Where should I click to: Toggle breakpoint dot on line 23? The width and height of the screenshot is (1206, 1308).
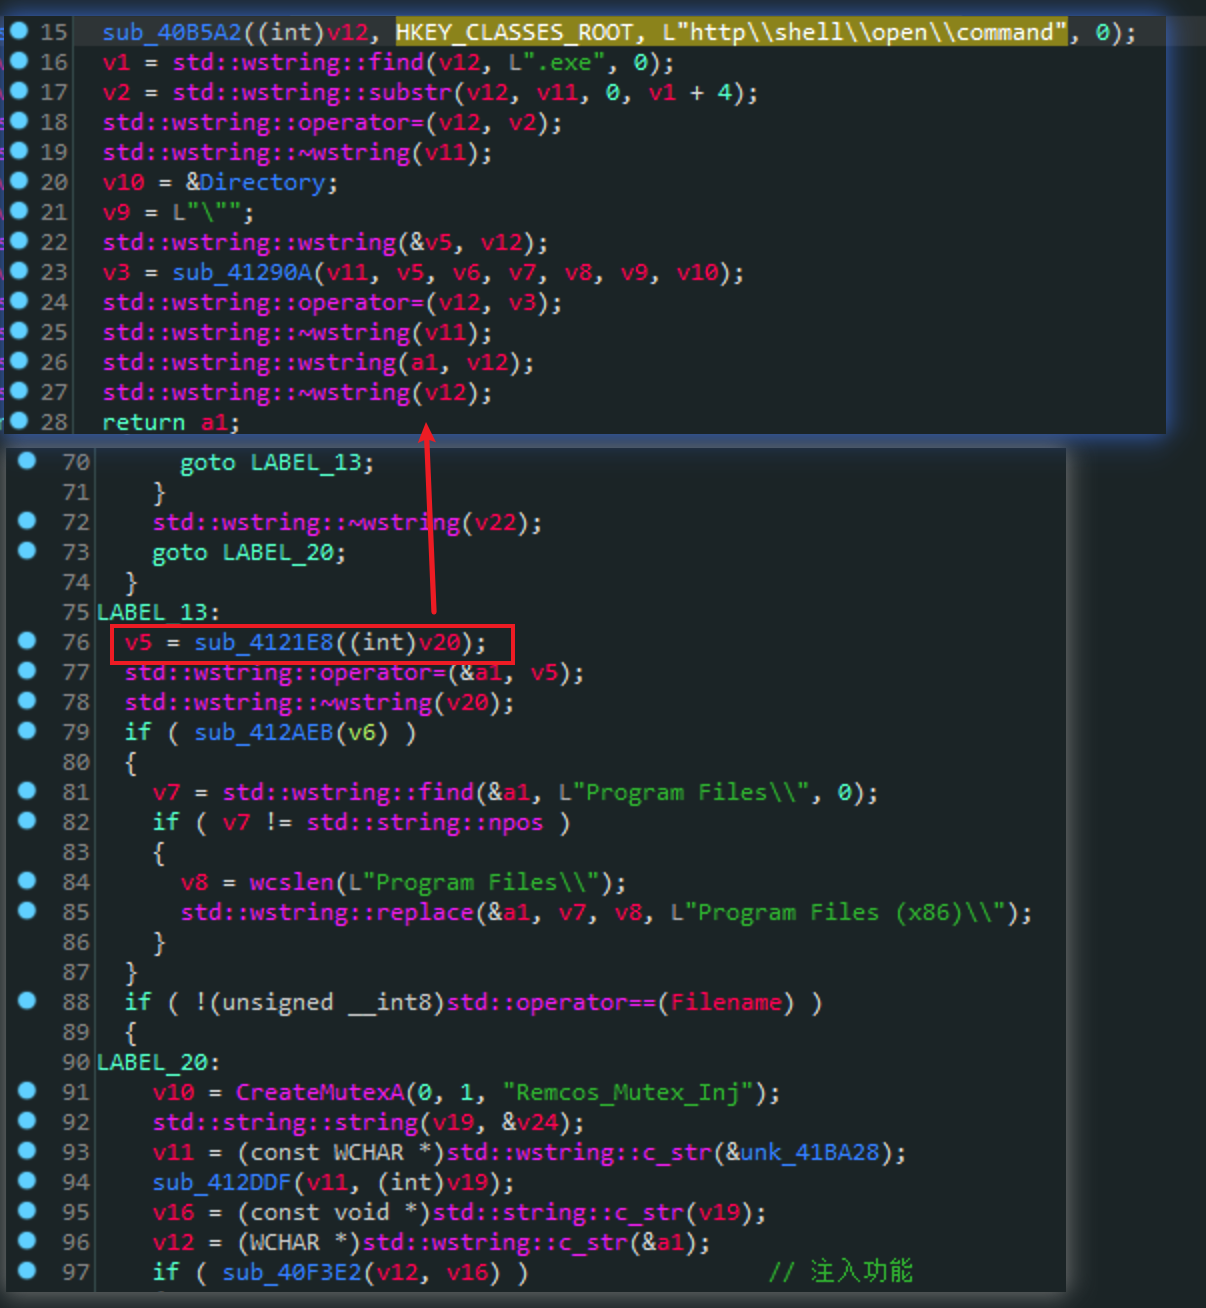19,271
